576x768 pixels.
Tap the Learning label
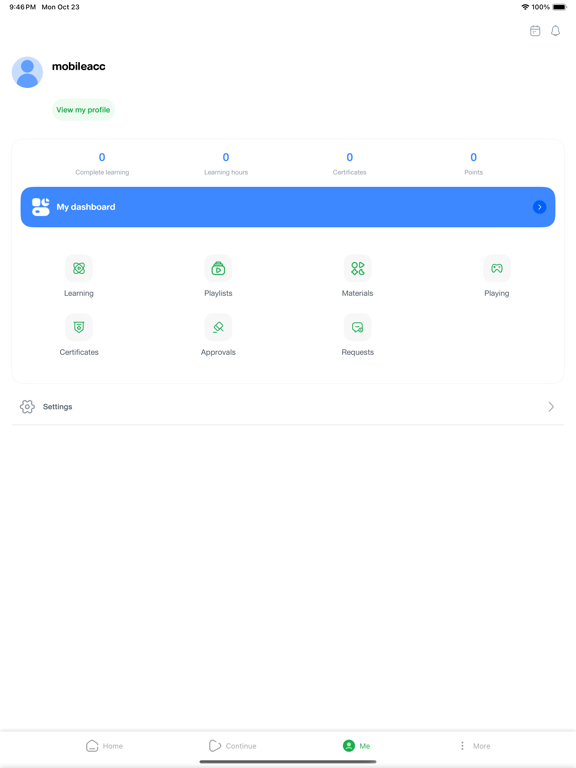[x=79, y=293]
